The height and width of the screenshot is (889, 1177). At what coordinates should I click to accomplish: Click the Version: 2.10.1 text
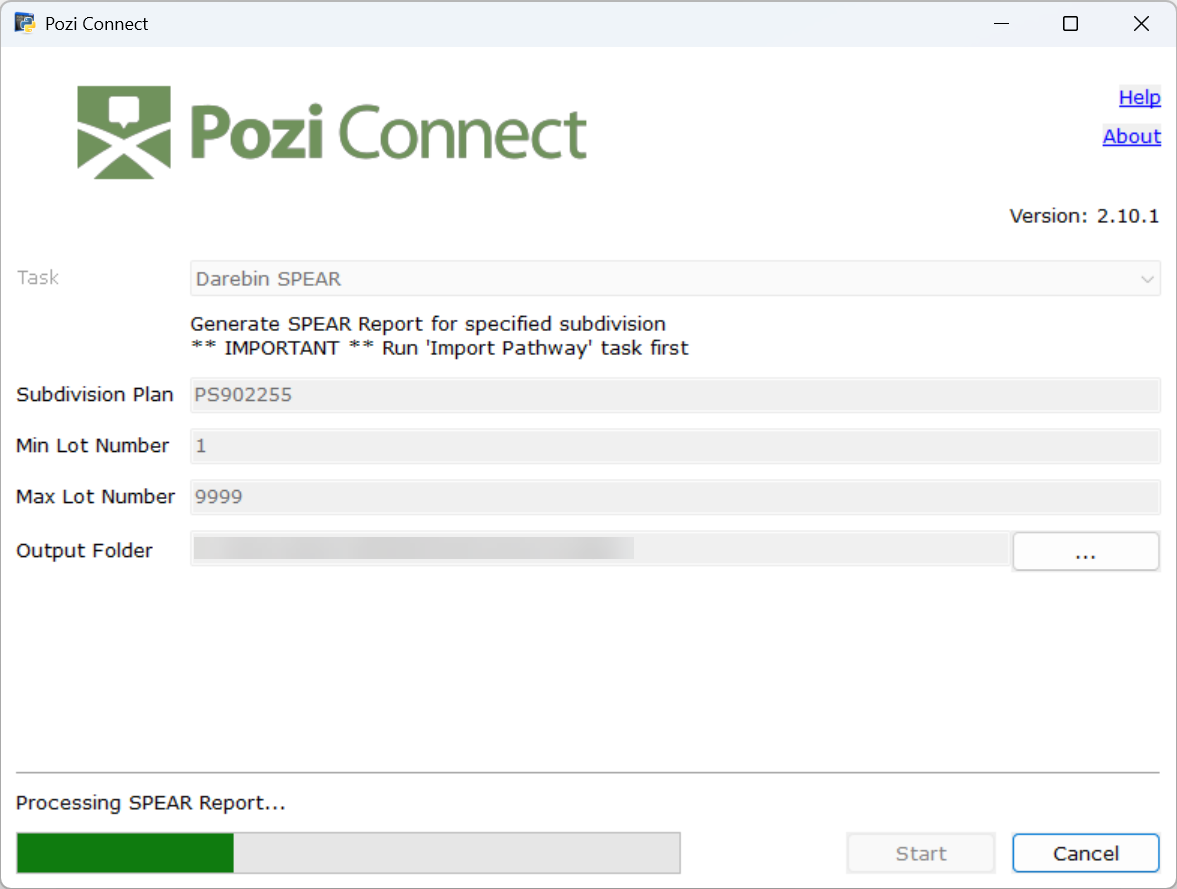click(x=1084, y=216)
